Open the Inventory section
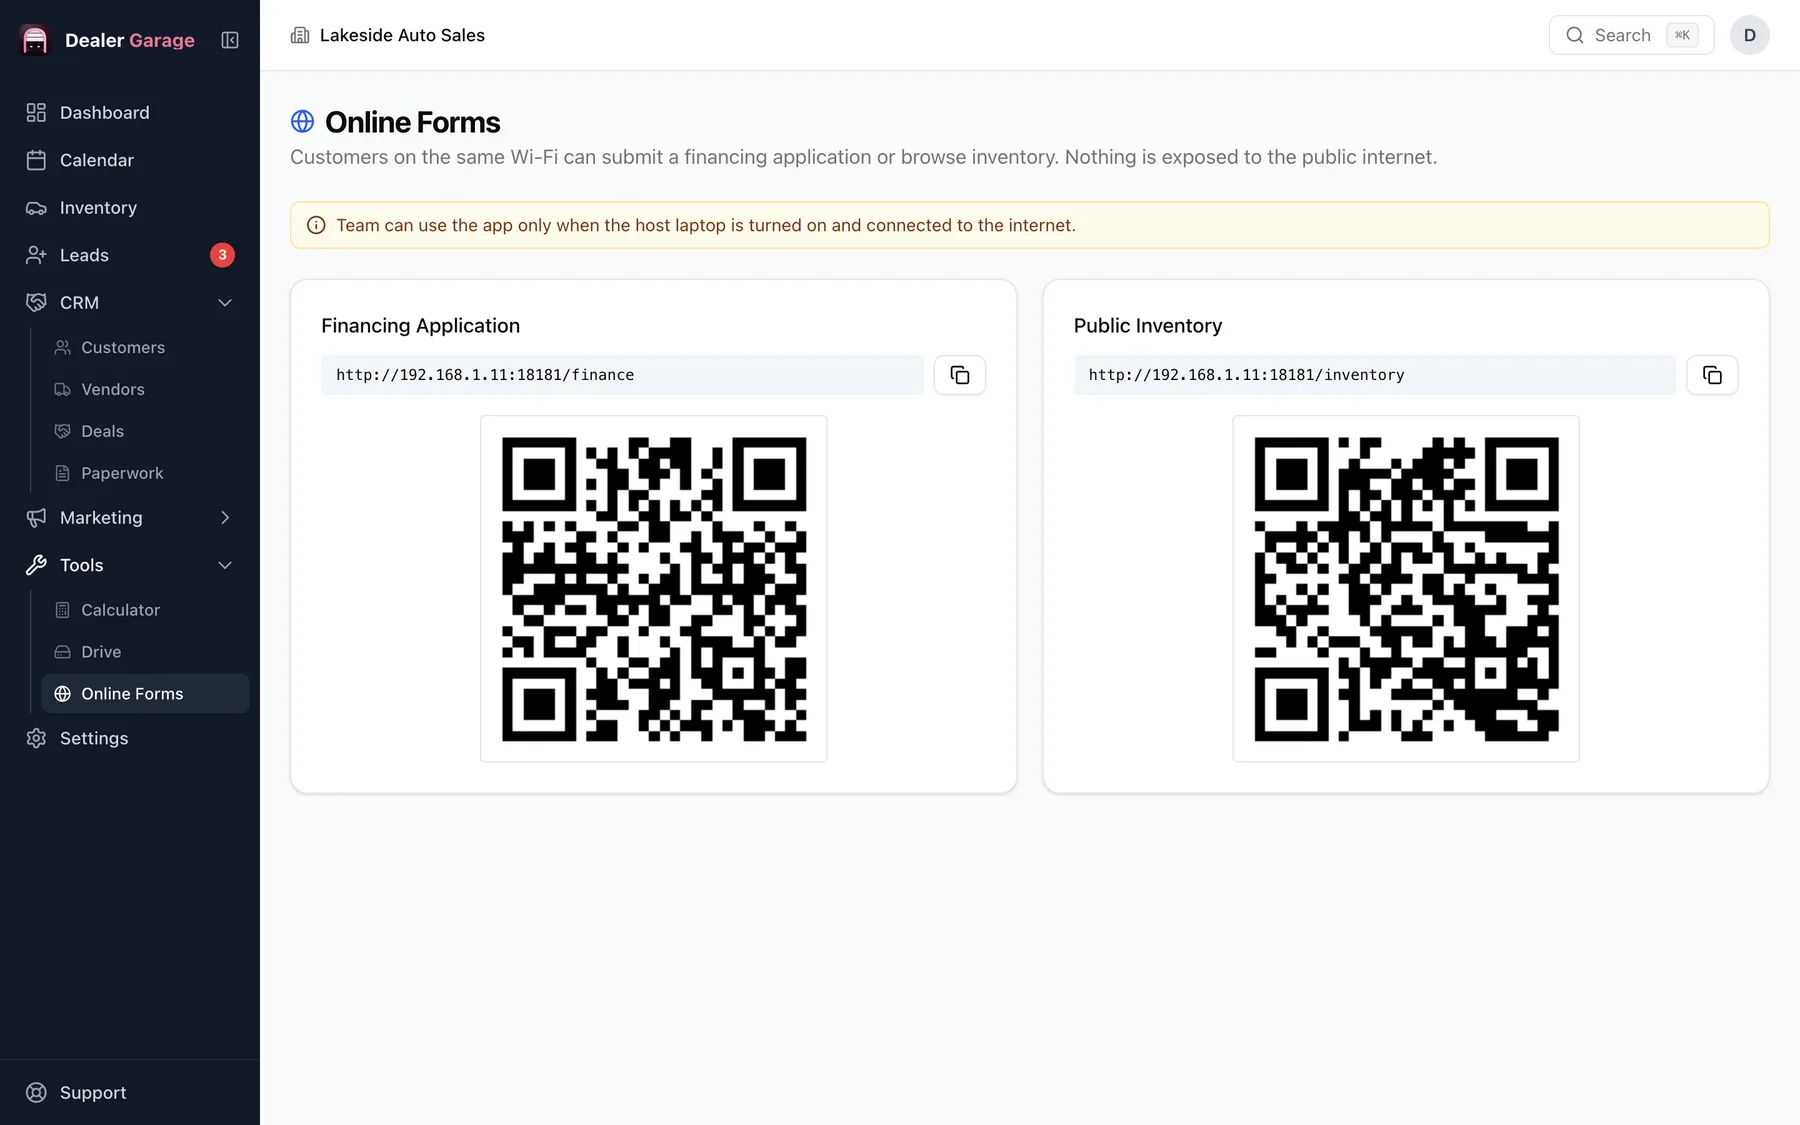Viewport: 1800px width, 1125px height. coord(130,208)
